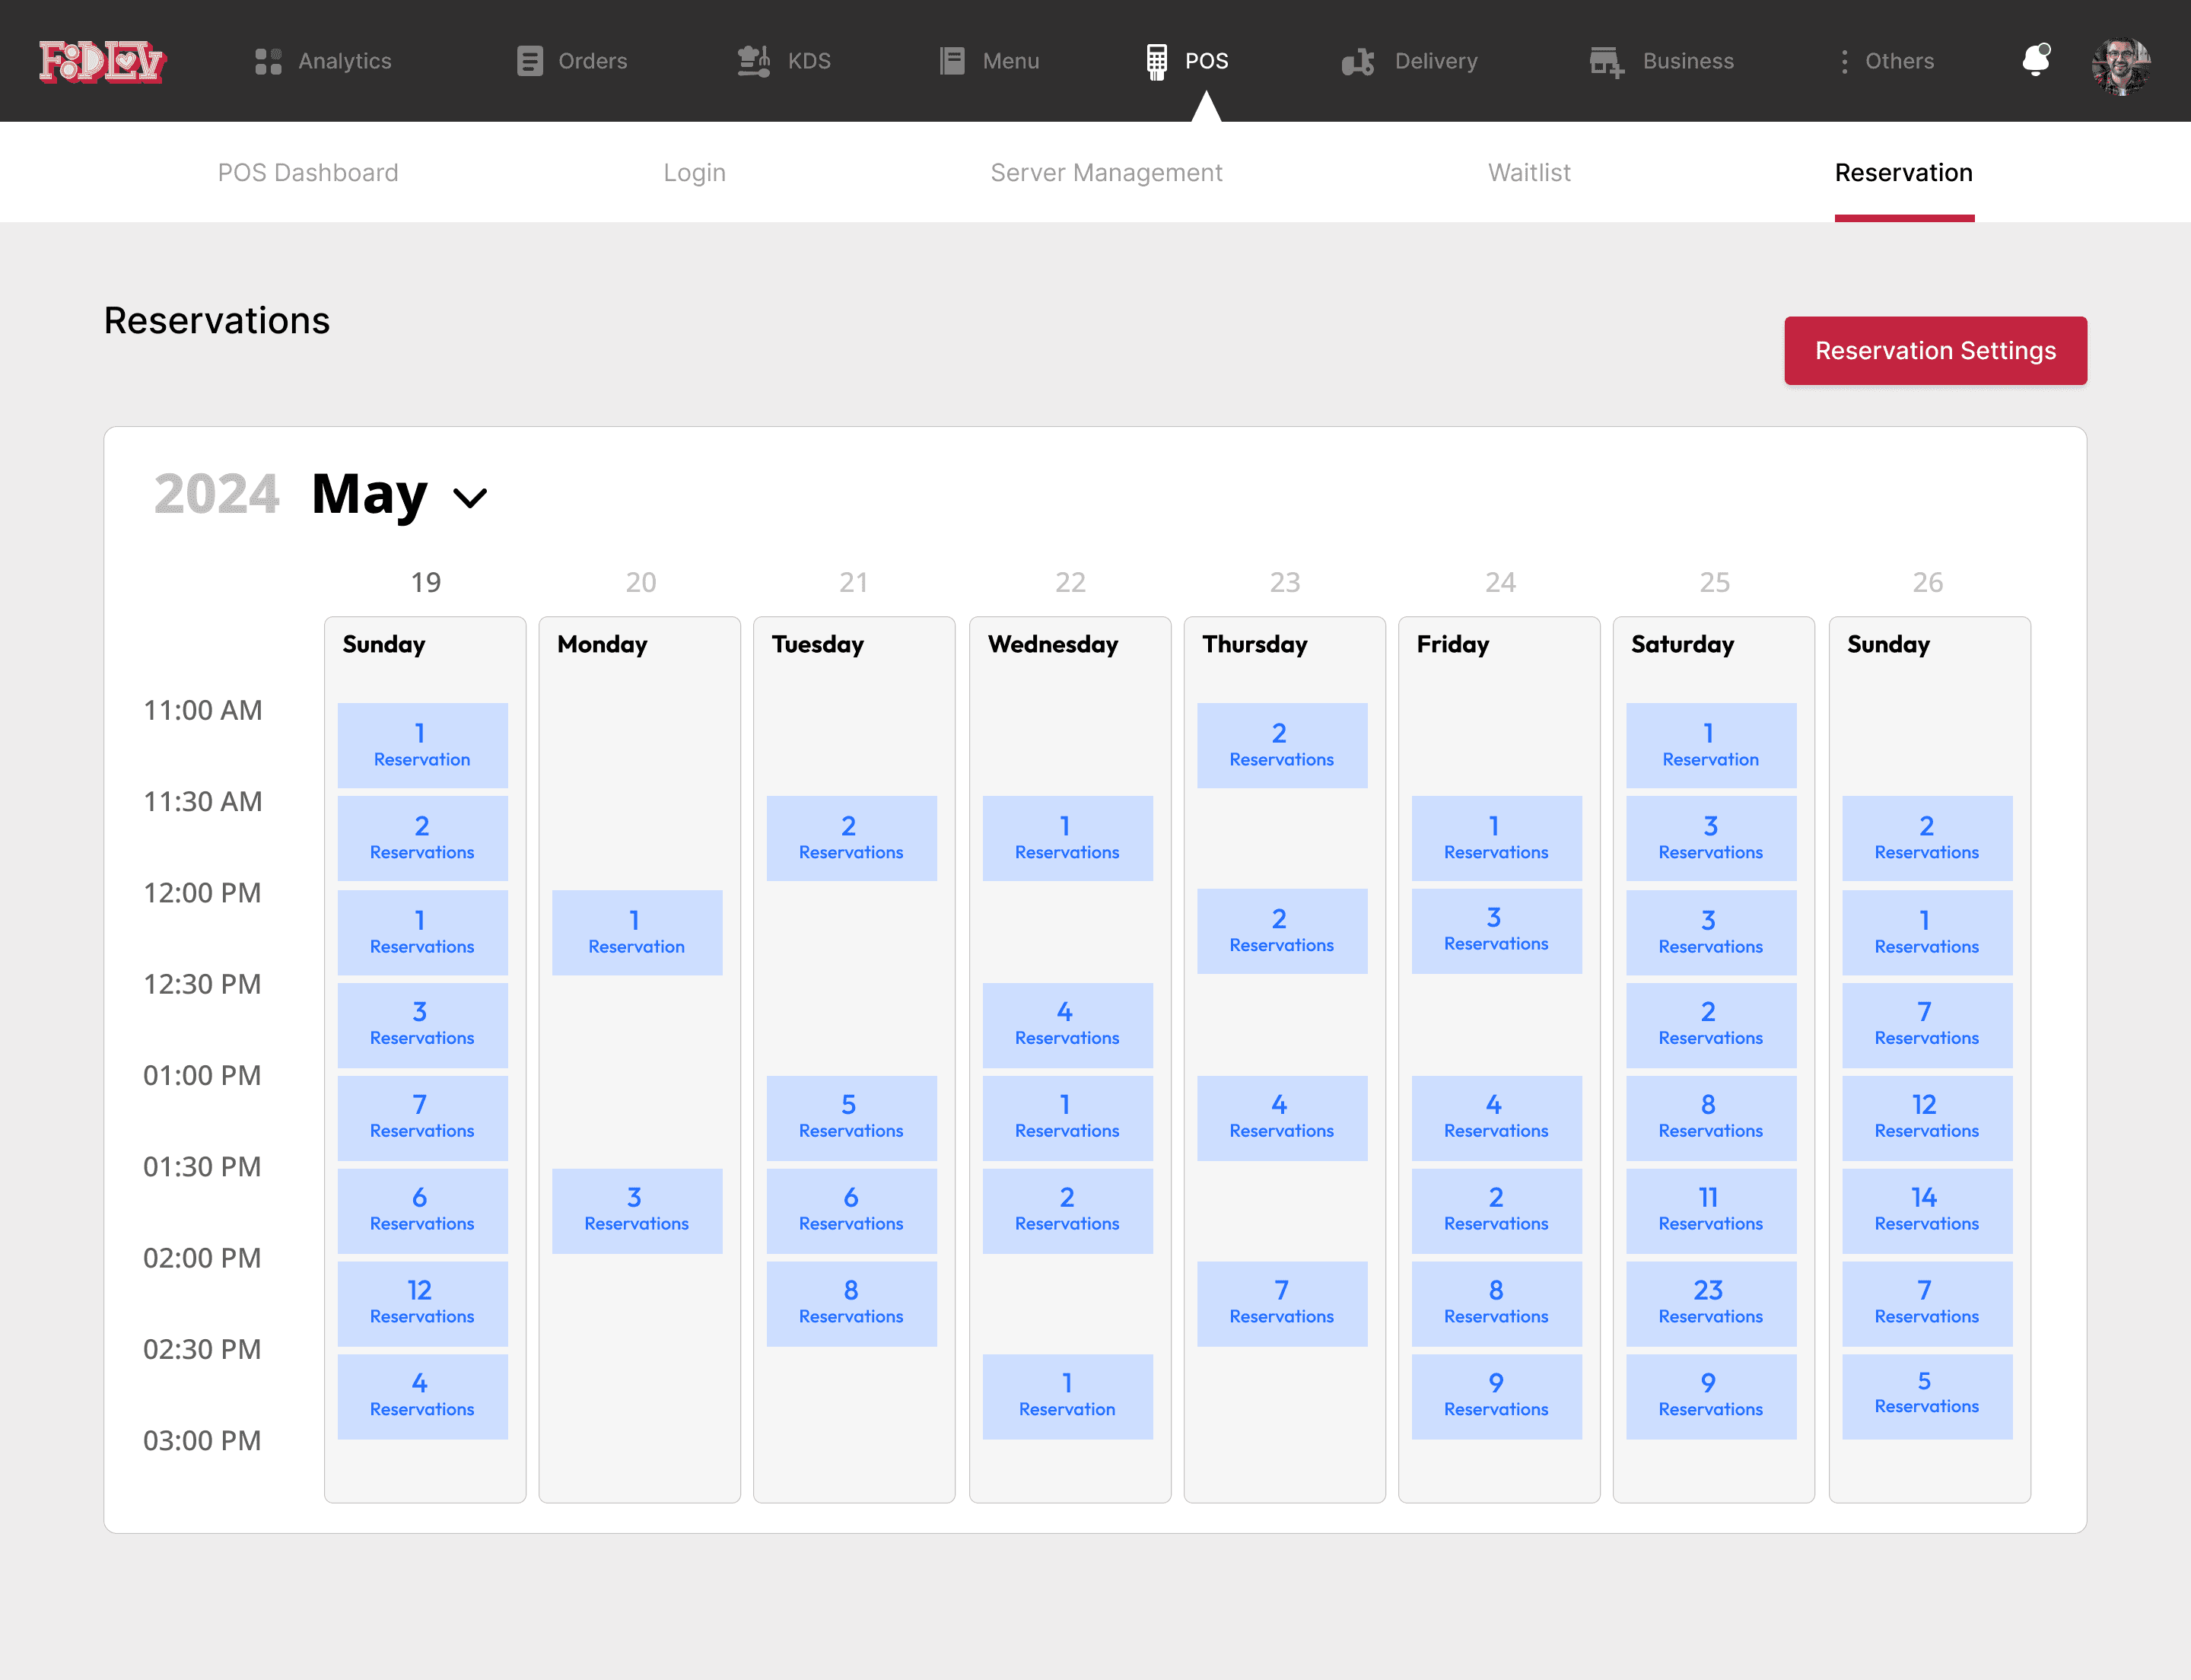Click the Foodlev logo
This screenshot has width=2191, height=1680.
(102, 61)
